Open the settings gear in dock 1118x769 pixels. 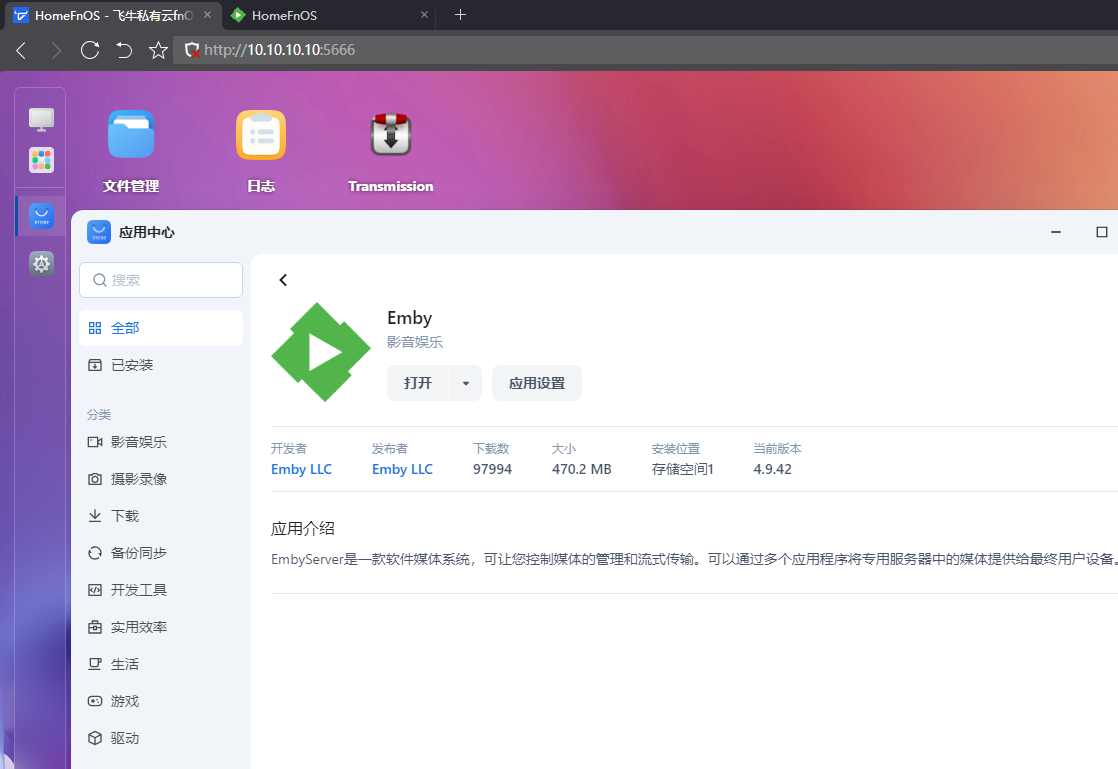click(41, 264)
